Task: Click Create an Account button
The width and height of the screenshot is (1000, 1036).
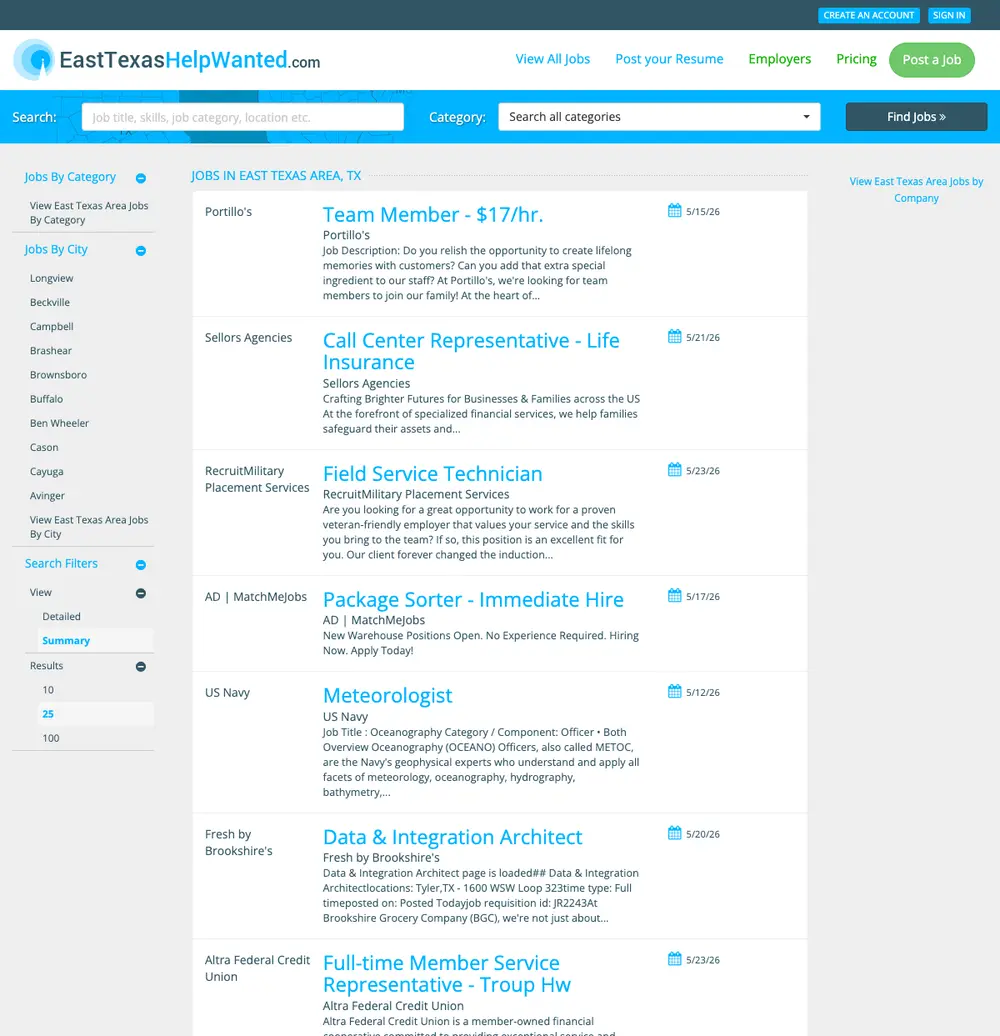Action: pyautogui.click(x=869, y=15)
